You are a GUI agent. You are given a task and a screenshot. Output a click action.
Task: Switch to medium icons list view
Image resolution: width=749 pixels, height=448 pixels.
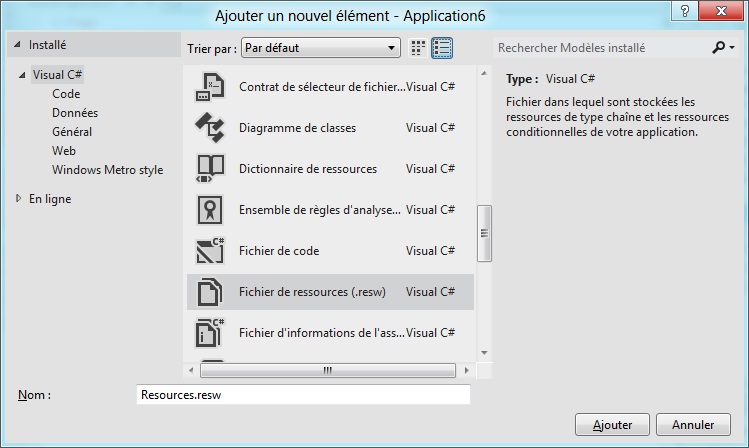pos(442,48)
